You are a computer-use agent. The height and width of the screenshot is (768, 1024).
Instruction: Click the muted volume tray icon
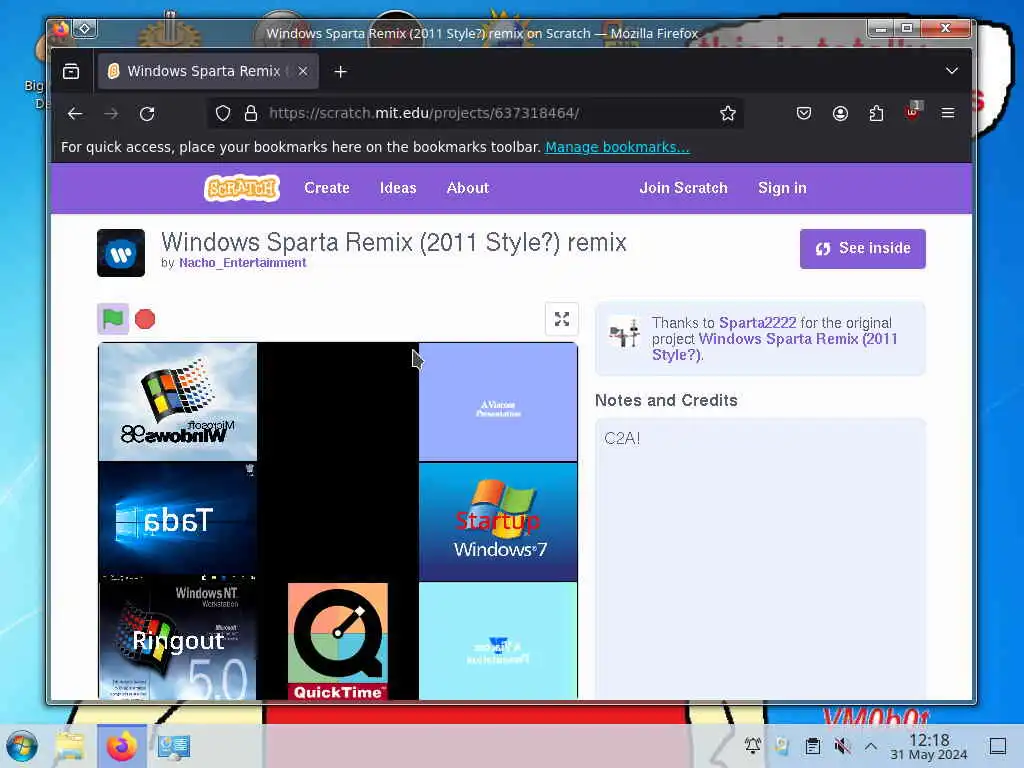click(842, 745)
